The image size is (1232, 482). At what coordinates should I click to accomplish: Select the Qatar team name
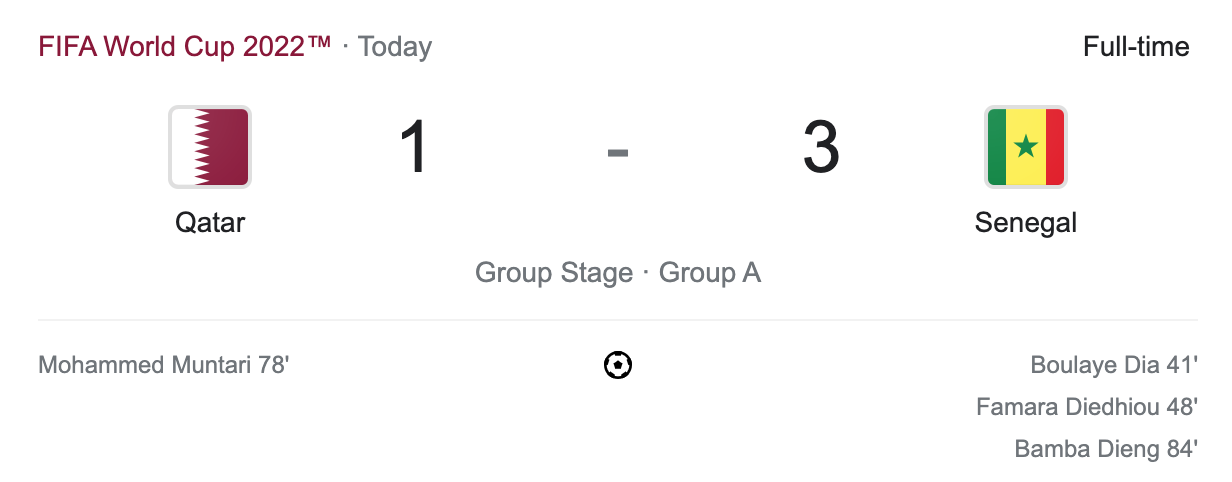(x=210, y=221)
